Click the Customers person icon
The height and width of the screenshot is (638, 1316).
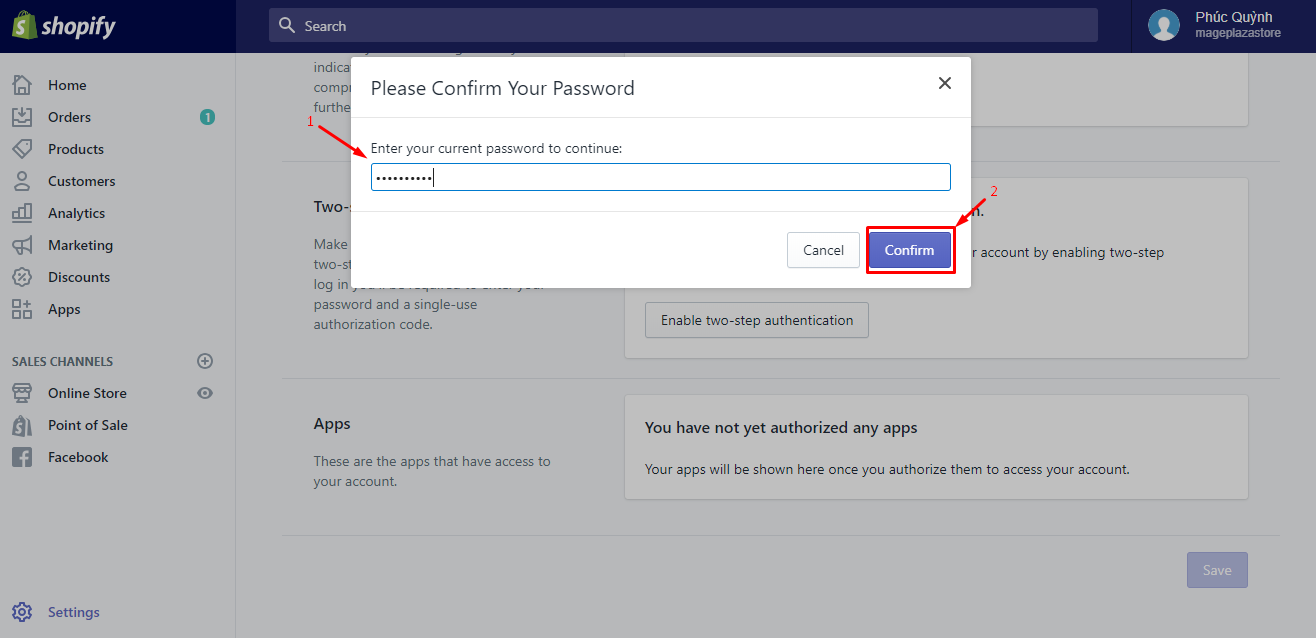[x=22, y=181]
